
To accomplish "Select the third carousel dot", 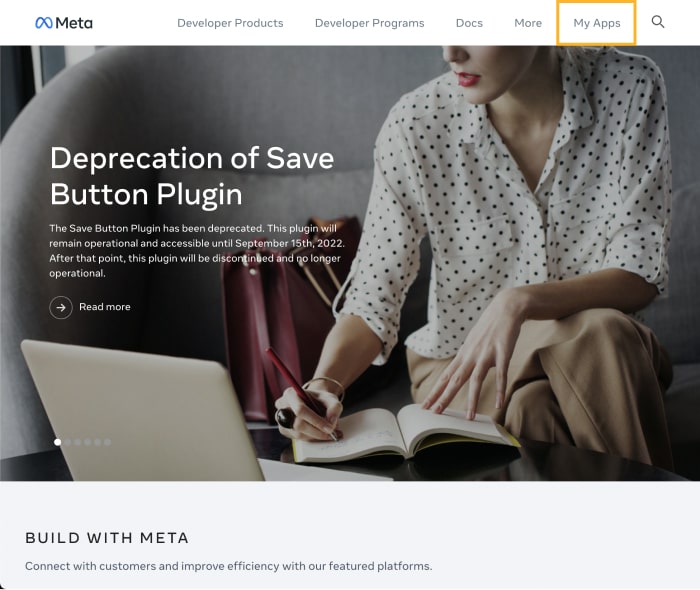I will click(78, 442).
